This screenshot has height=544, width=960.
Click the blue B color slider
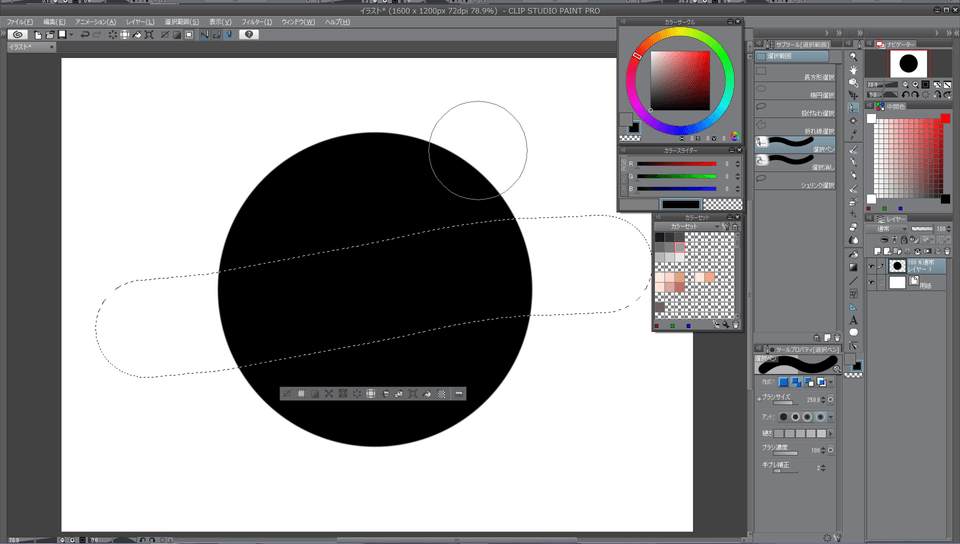(x=676, y=187)
